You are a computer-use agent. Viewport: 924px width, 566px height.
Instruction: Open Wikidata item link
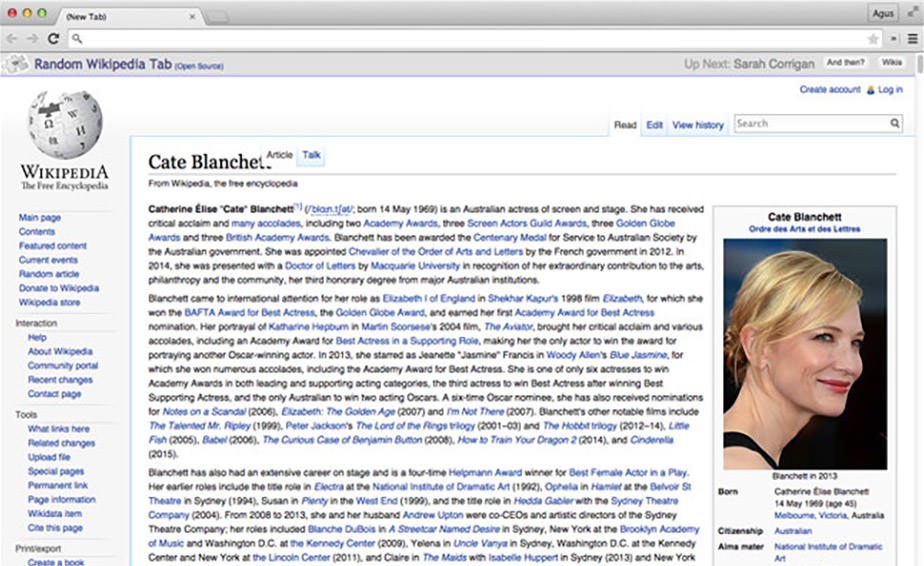(55, 514)
